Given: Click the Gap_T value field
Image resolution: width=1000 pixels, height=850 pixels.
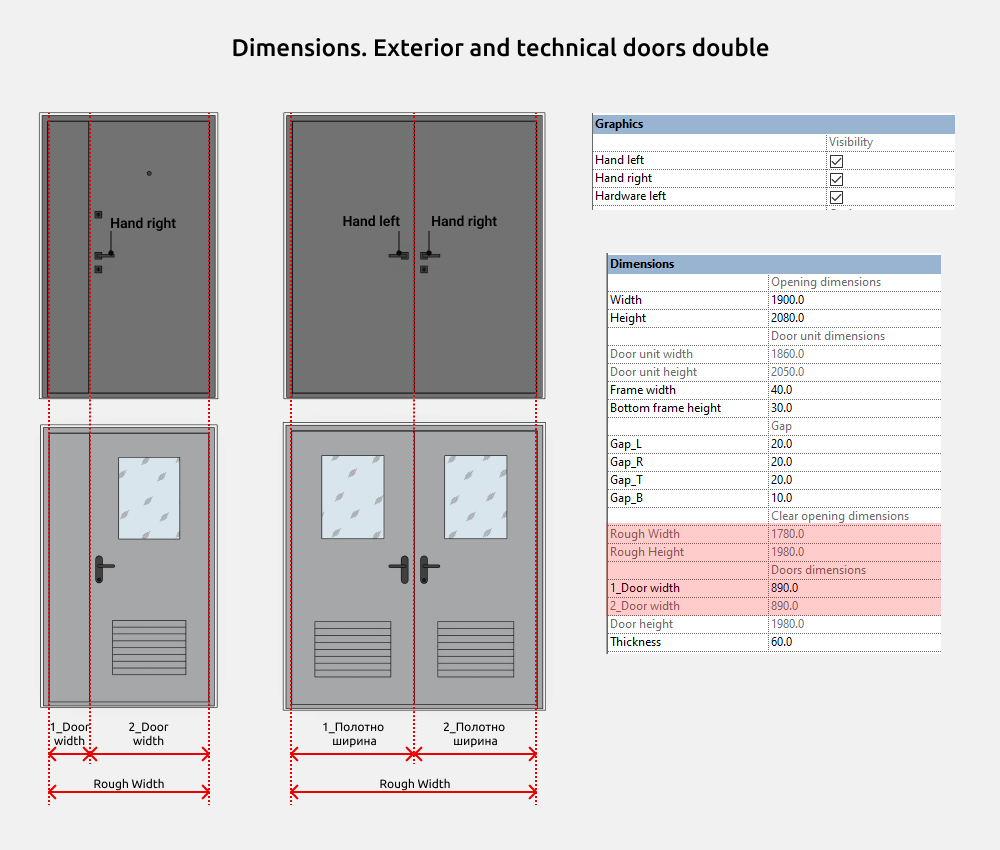Looking at the screenshot, I should coord(855,480).
